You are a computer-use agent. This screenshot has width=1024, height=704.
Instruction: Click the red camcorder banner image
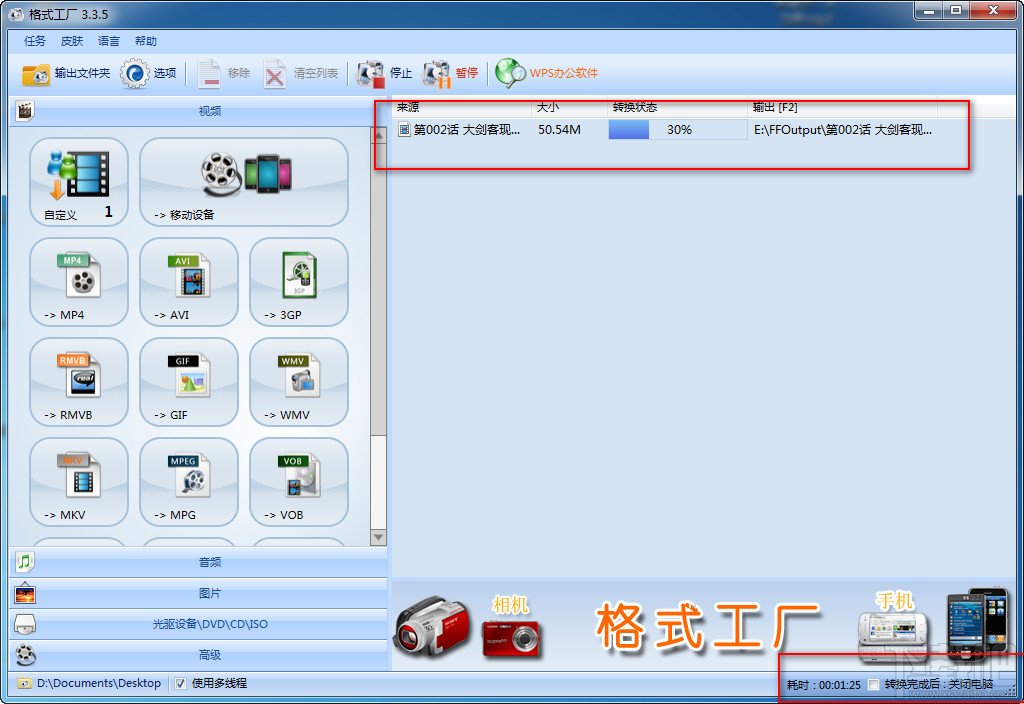(x=431, y=628)
